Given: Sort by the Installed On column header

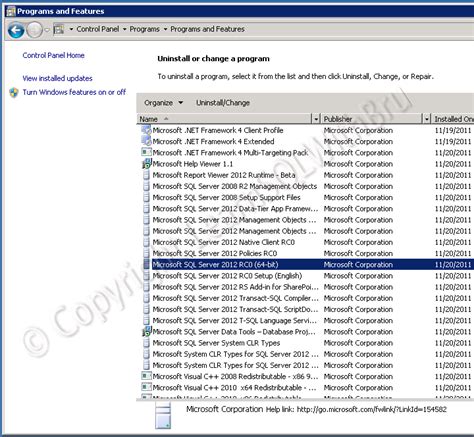Looking at the screenshot, I should click(453, 119).
